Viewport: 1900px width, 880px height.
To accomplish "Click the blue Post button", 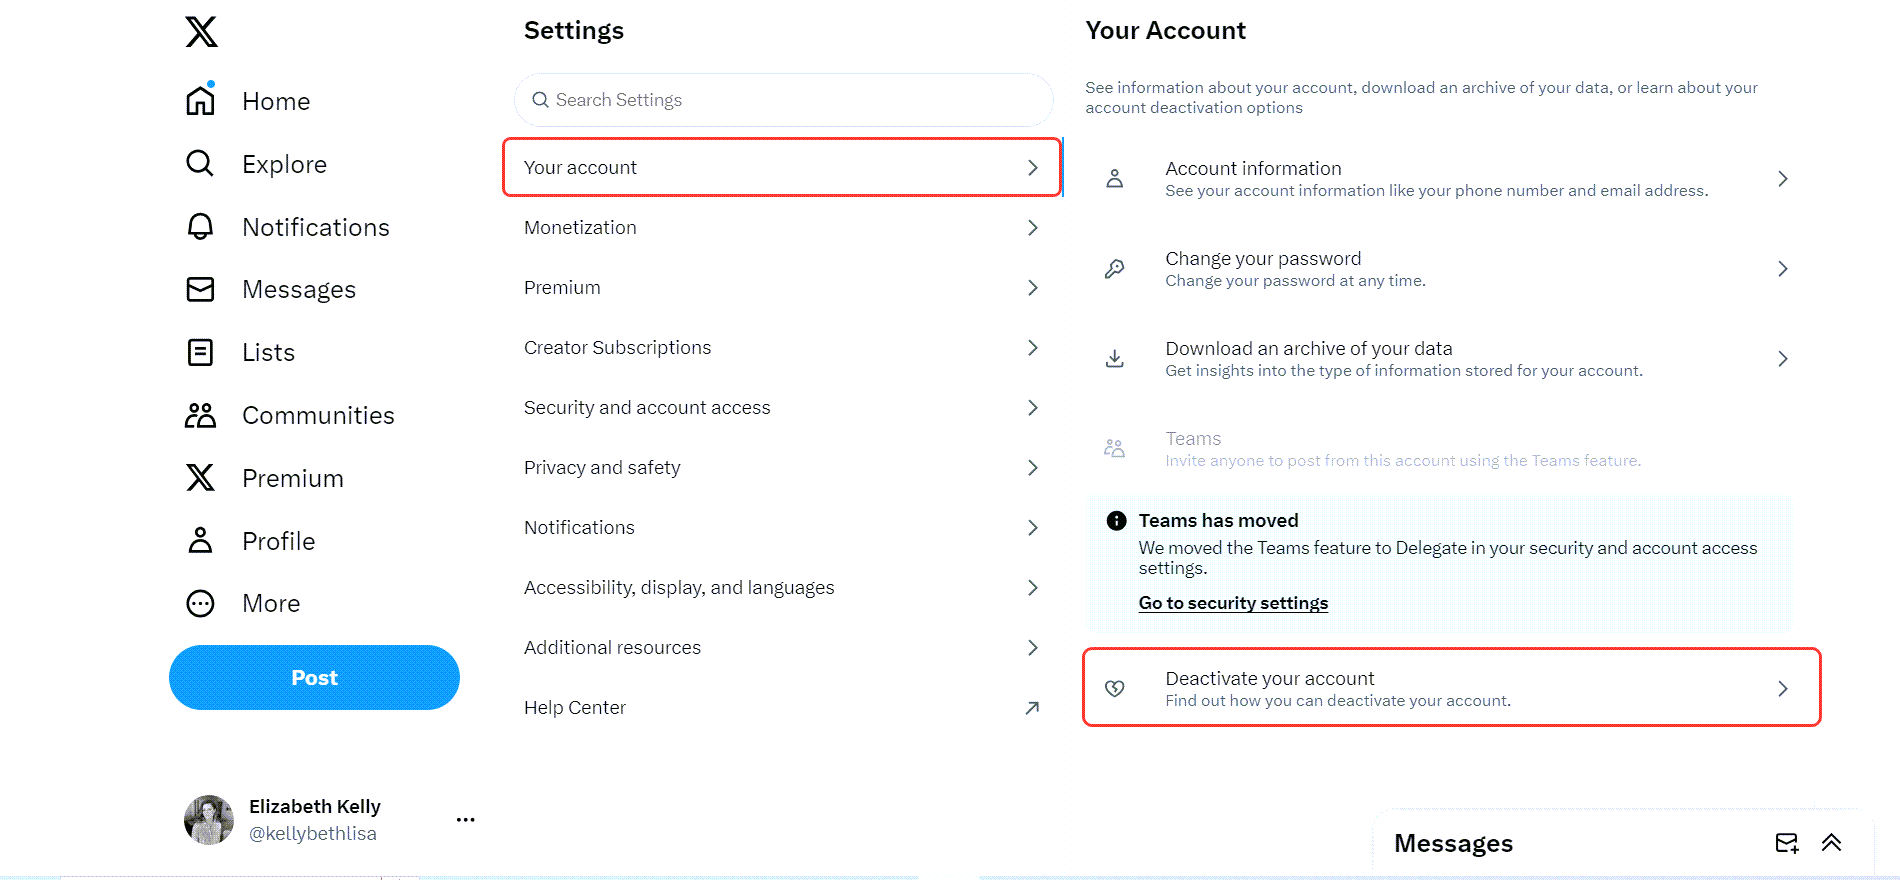I will tap(314, 677).
